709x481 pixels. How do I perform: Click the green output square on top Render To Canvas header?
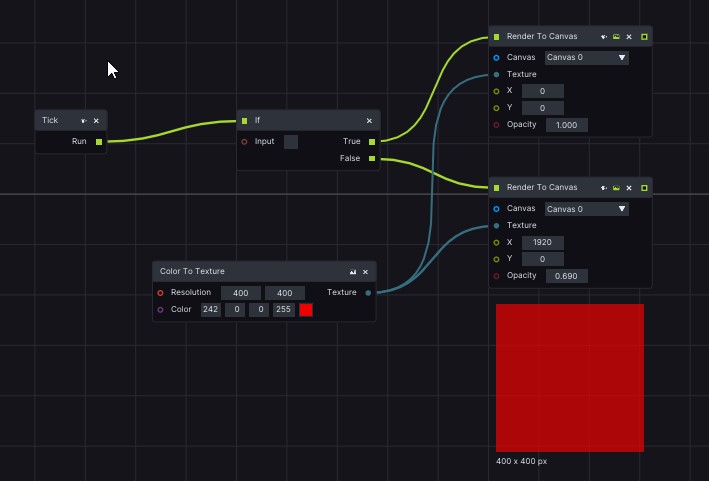coord(644,37)
